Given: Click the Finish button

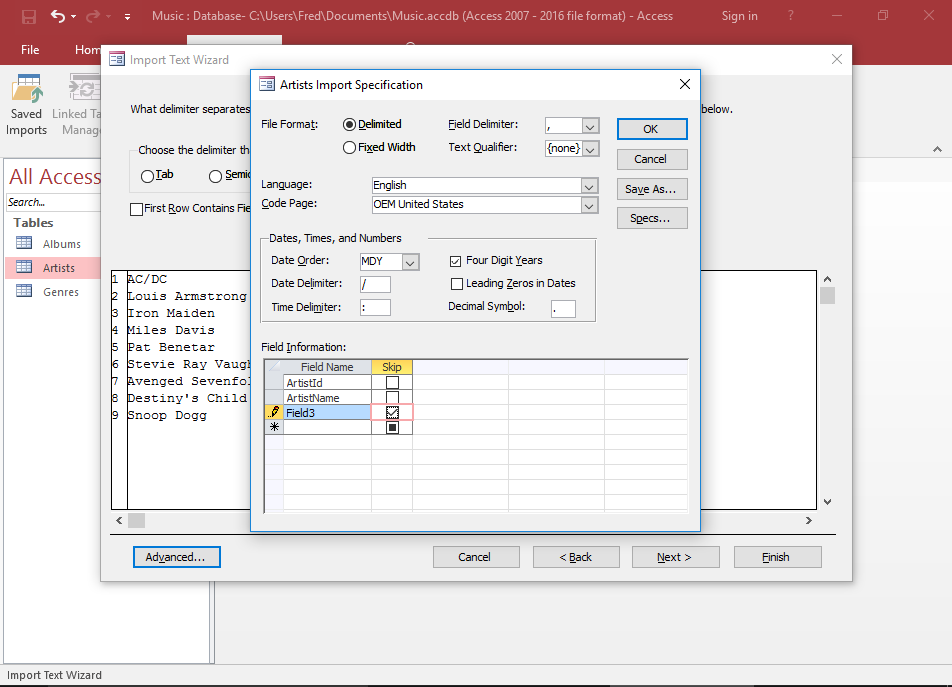Looking at the screenshot, I should (x=777, y=557).
